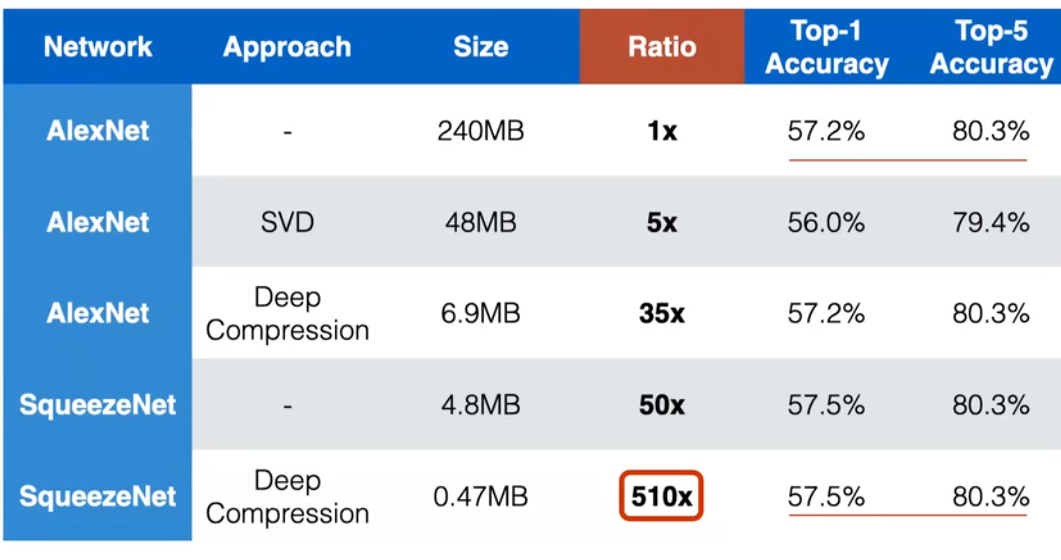Select the Top-5 Accuracy header
Viewport: 1061px width, 560px height.
coord(991,47)
